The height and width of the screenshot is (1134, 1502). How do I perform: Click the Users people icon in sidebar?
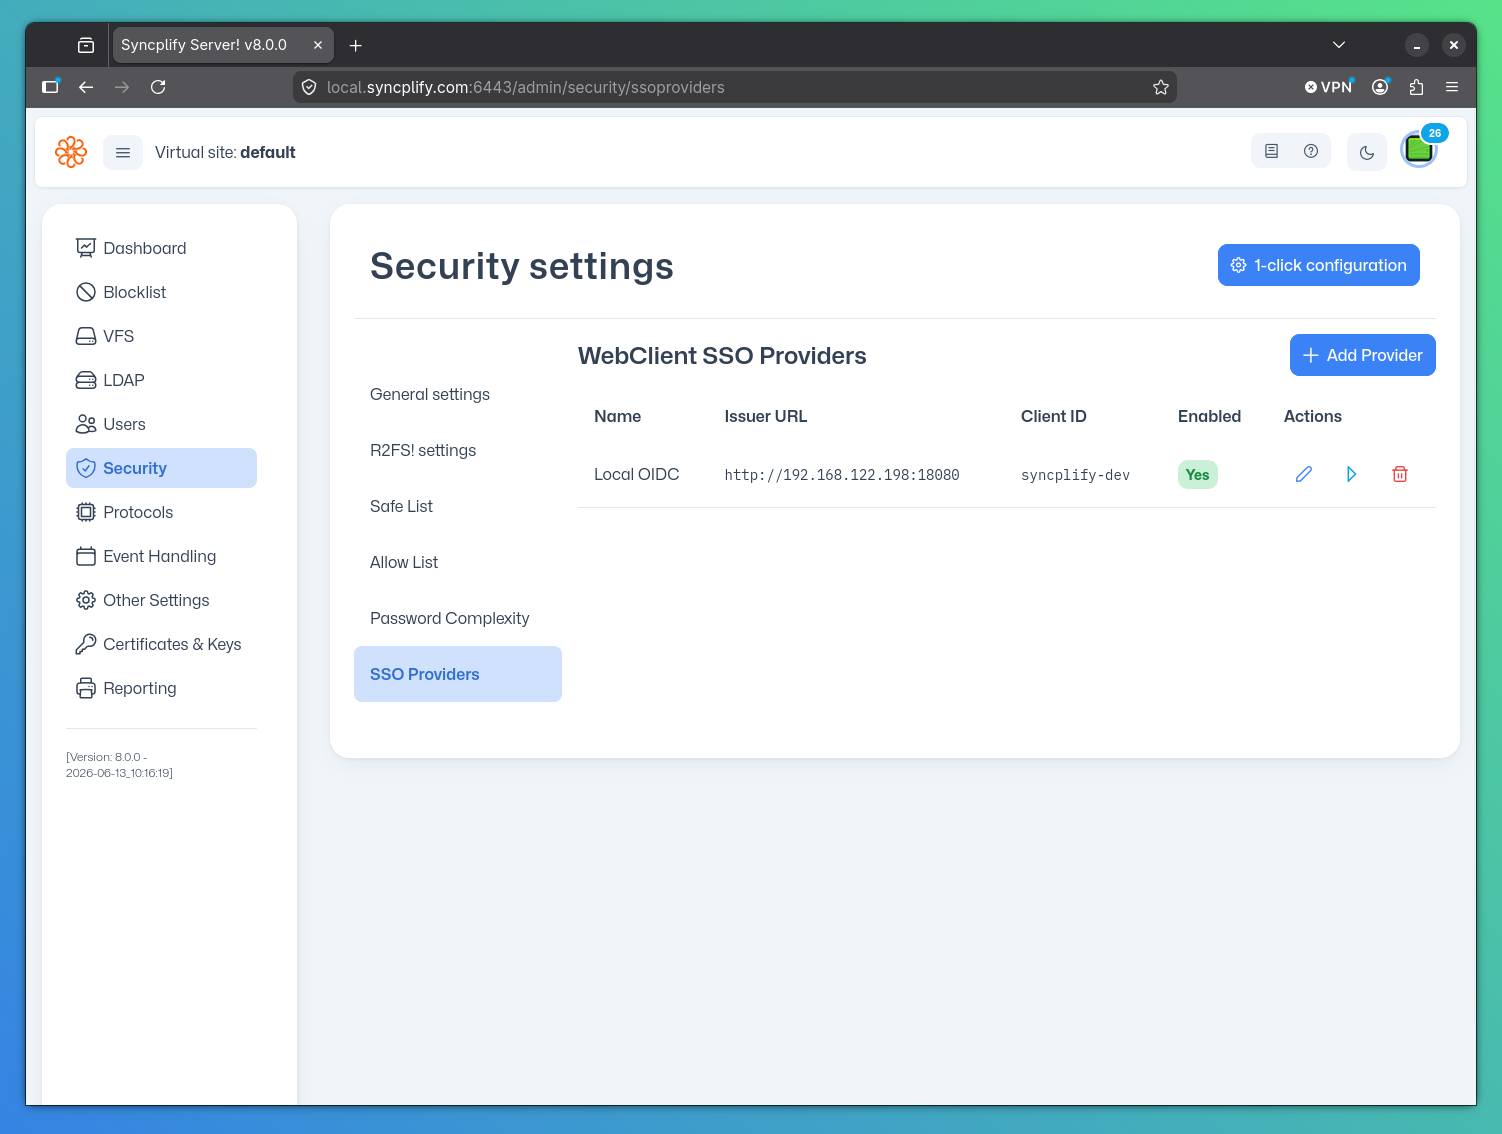[x=86, y=424]
